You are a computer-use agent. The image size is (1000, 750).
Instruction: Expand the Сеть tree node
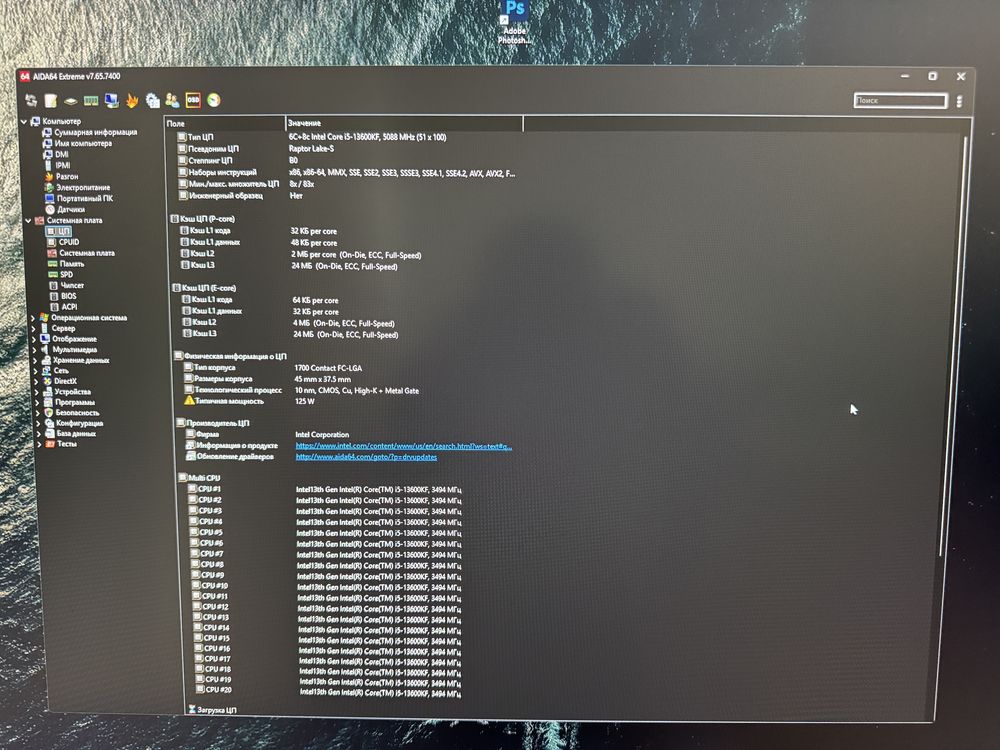pyautogui.click(x=36, y=371)
